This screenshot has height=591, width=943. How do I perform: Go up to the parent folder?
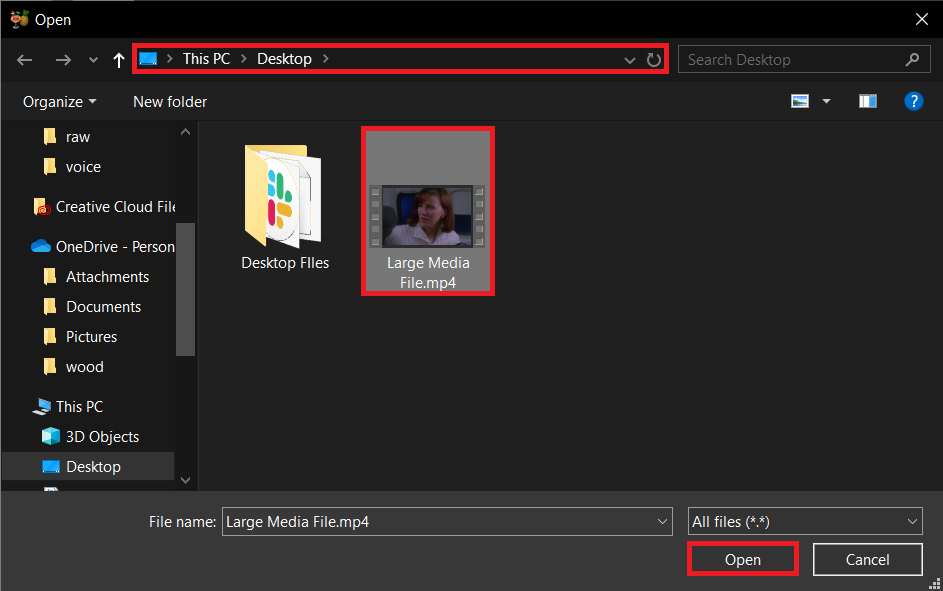click(118, 59)
